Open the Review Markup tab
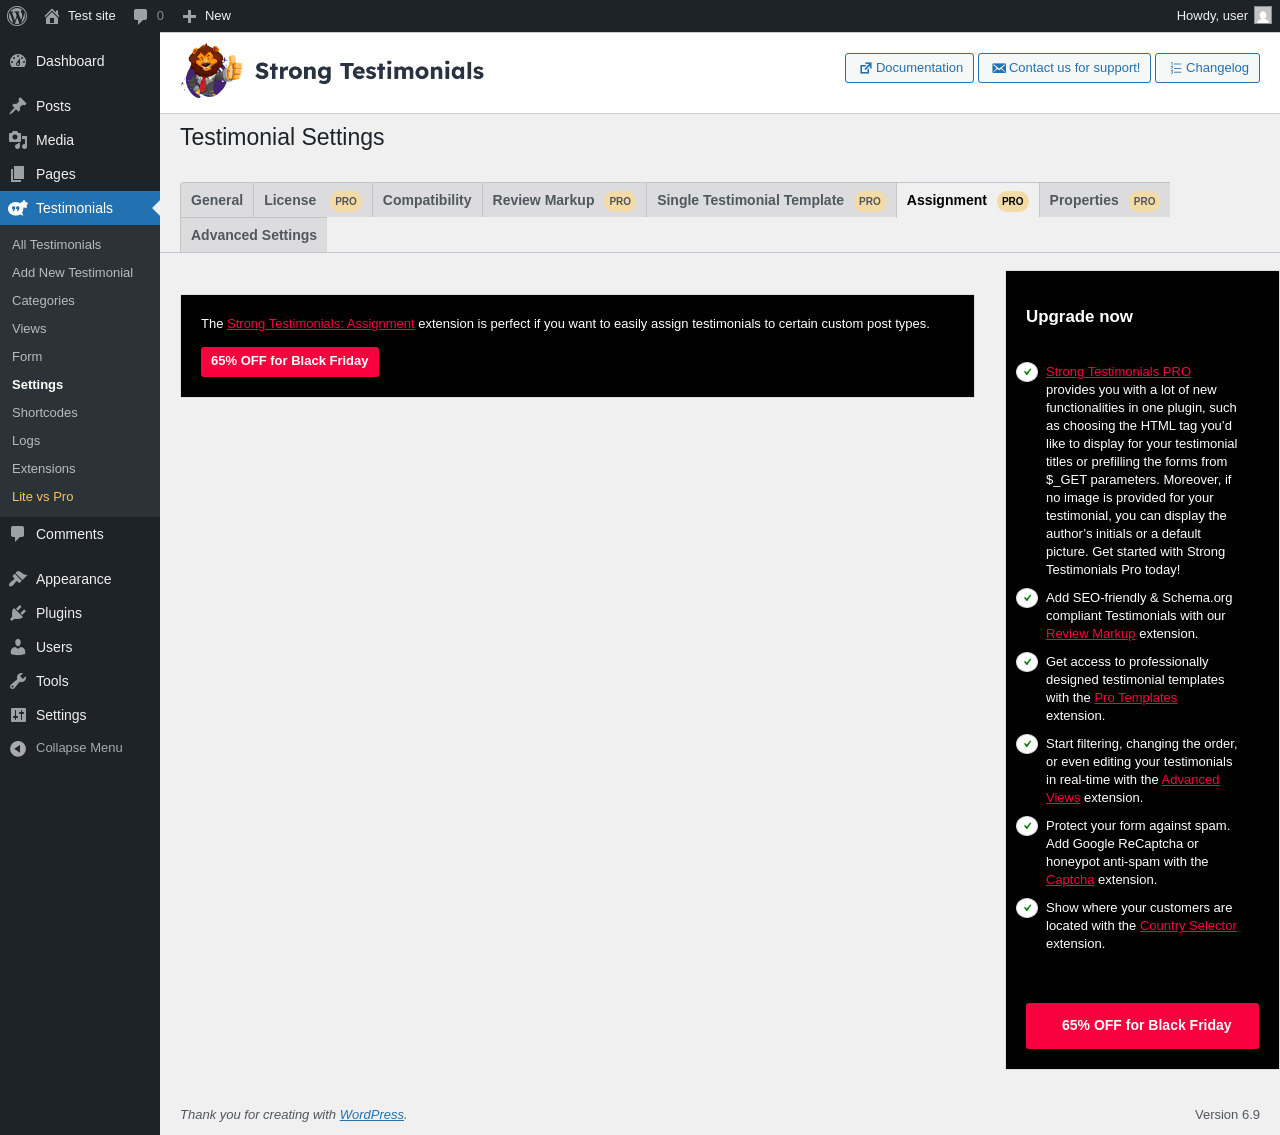Screen dimensions: 1280x1135 (564, 200)
